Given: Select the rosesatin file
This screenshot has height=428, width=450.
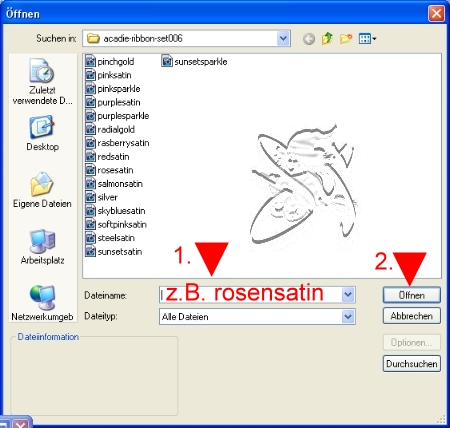Looking at the screenshot, I should [110, 170].
